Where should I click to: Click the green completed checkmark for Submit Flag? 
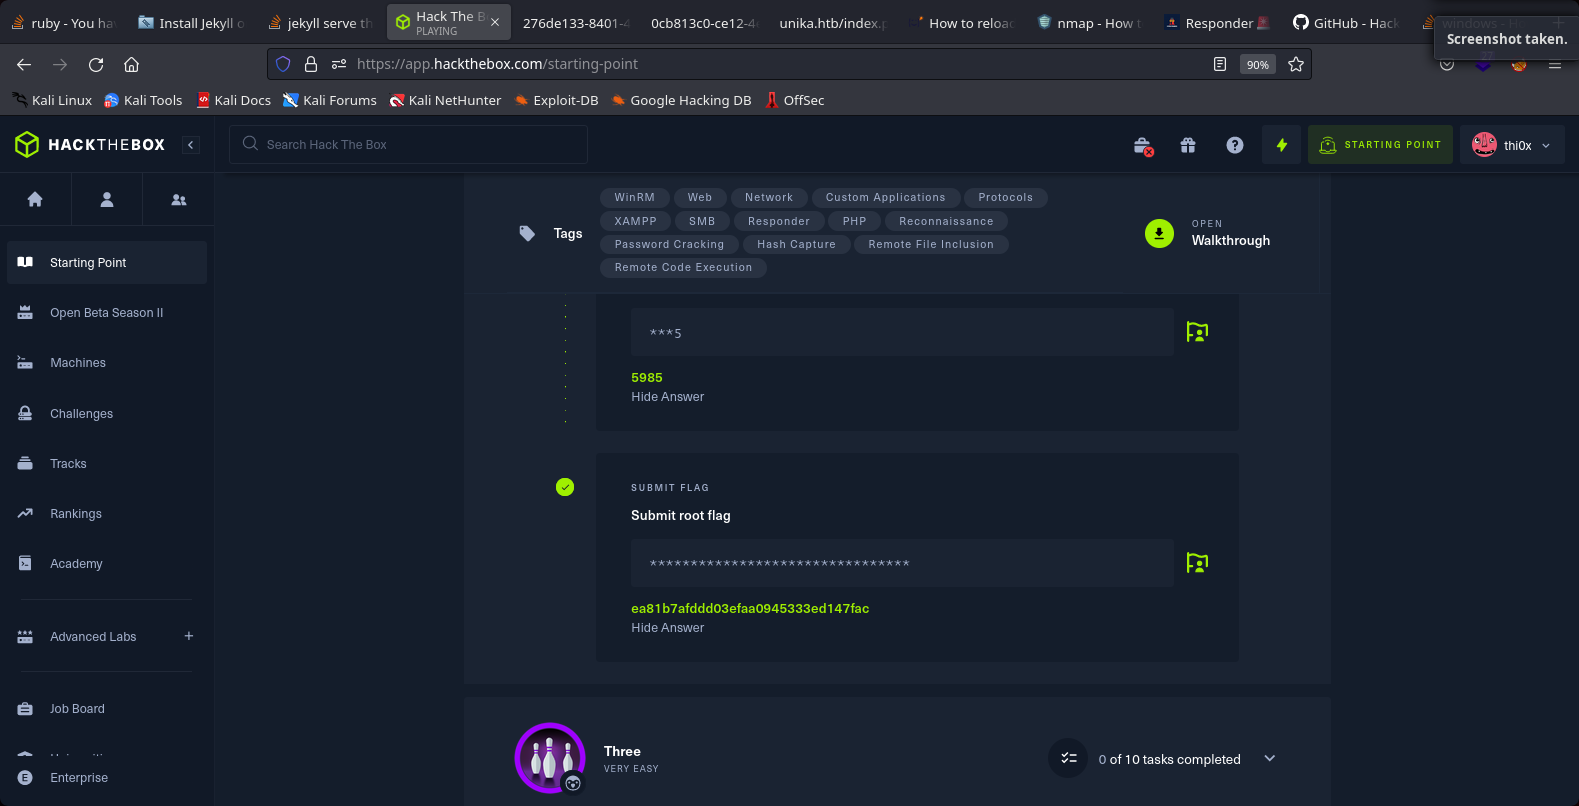(565, 487)
